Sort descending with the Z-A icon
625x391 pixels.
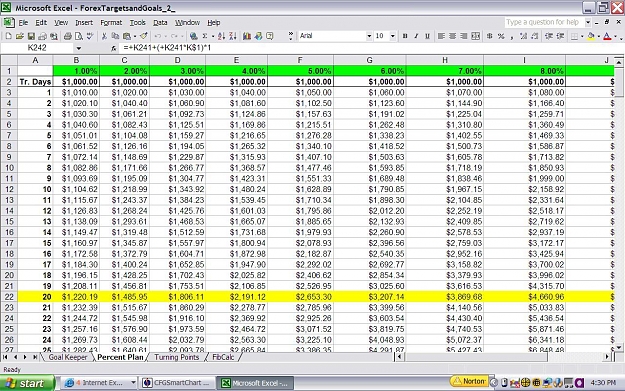coord(233,36)
